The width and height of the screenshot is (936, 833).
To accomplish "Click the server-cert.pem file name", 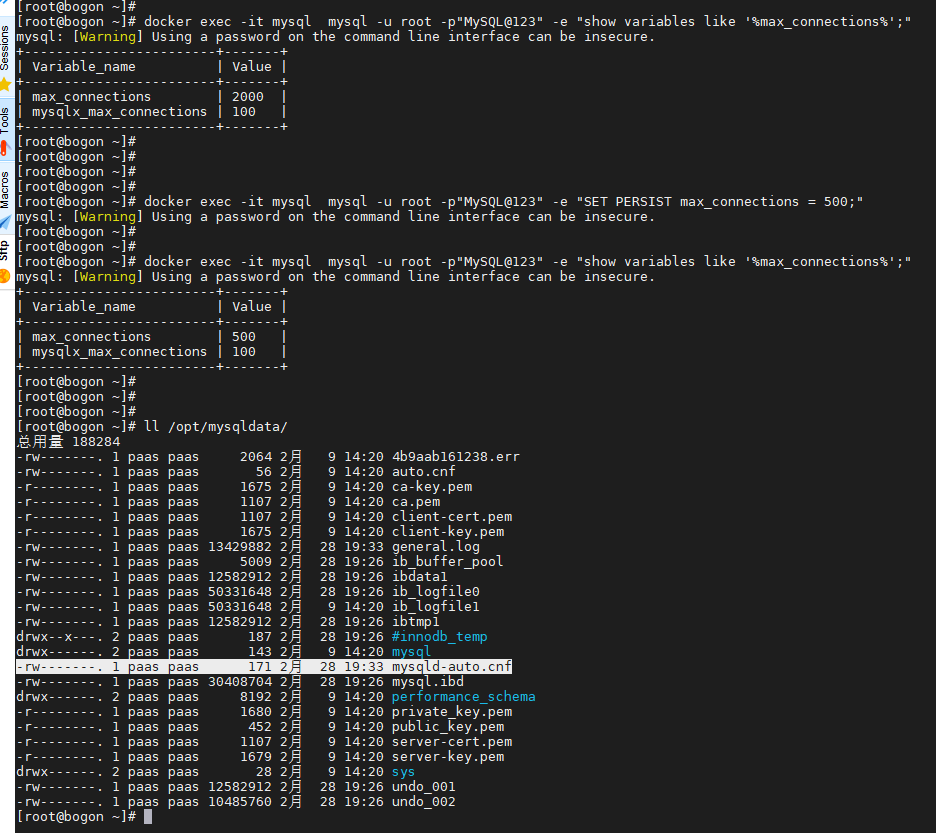I will click(x=452, y=742).
